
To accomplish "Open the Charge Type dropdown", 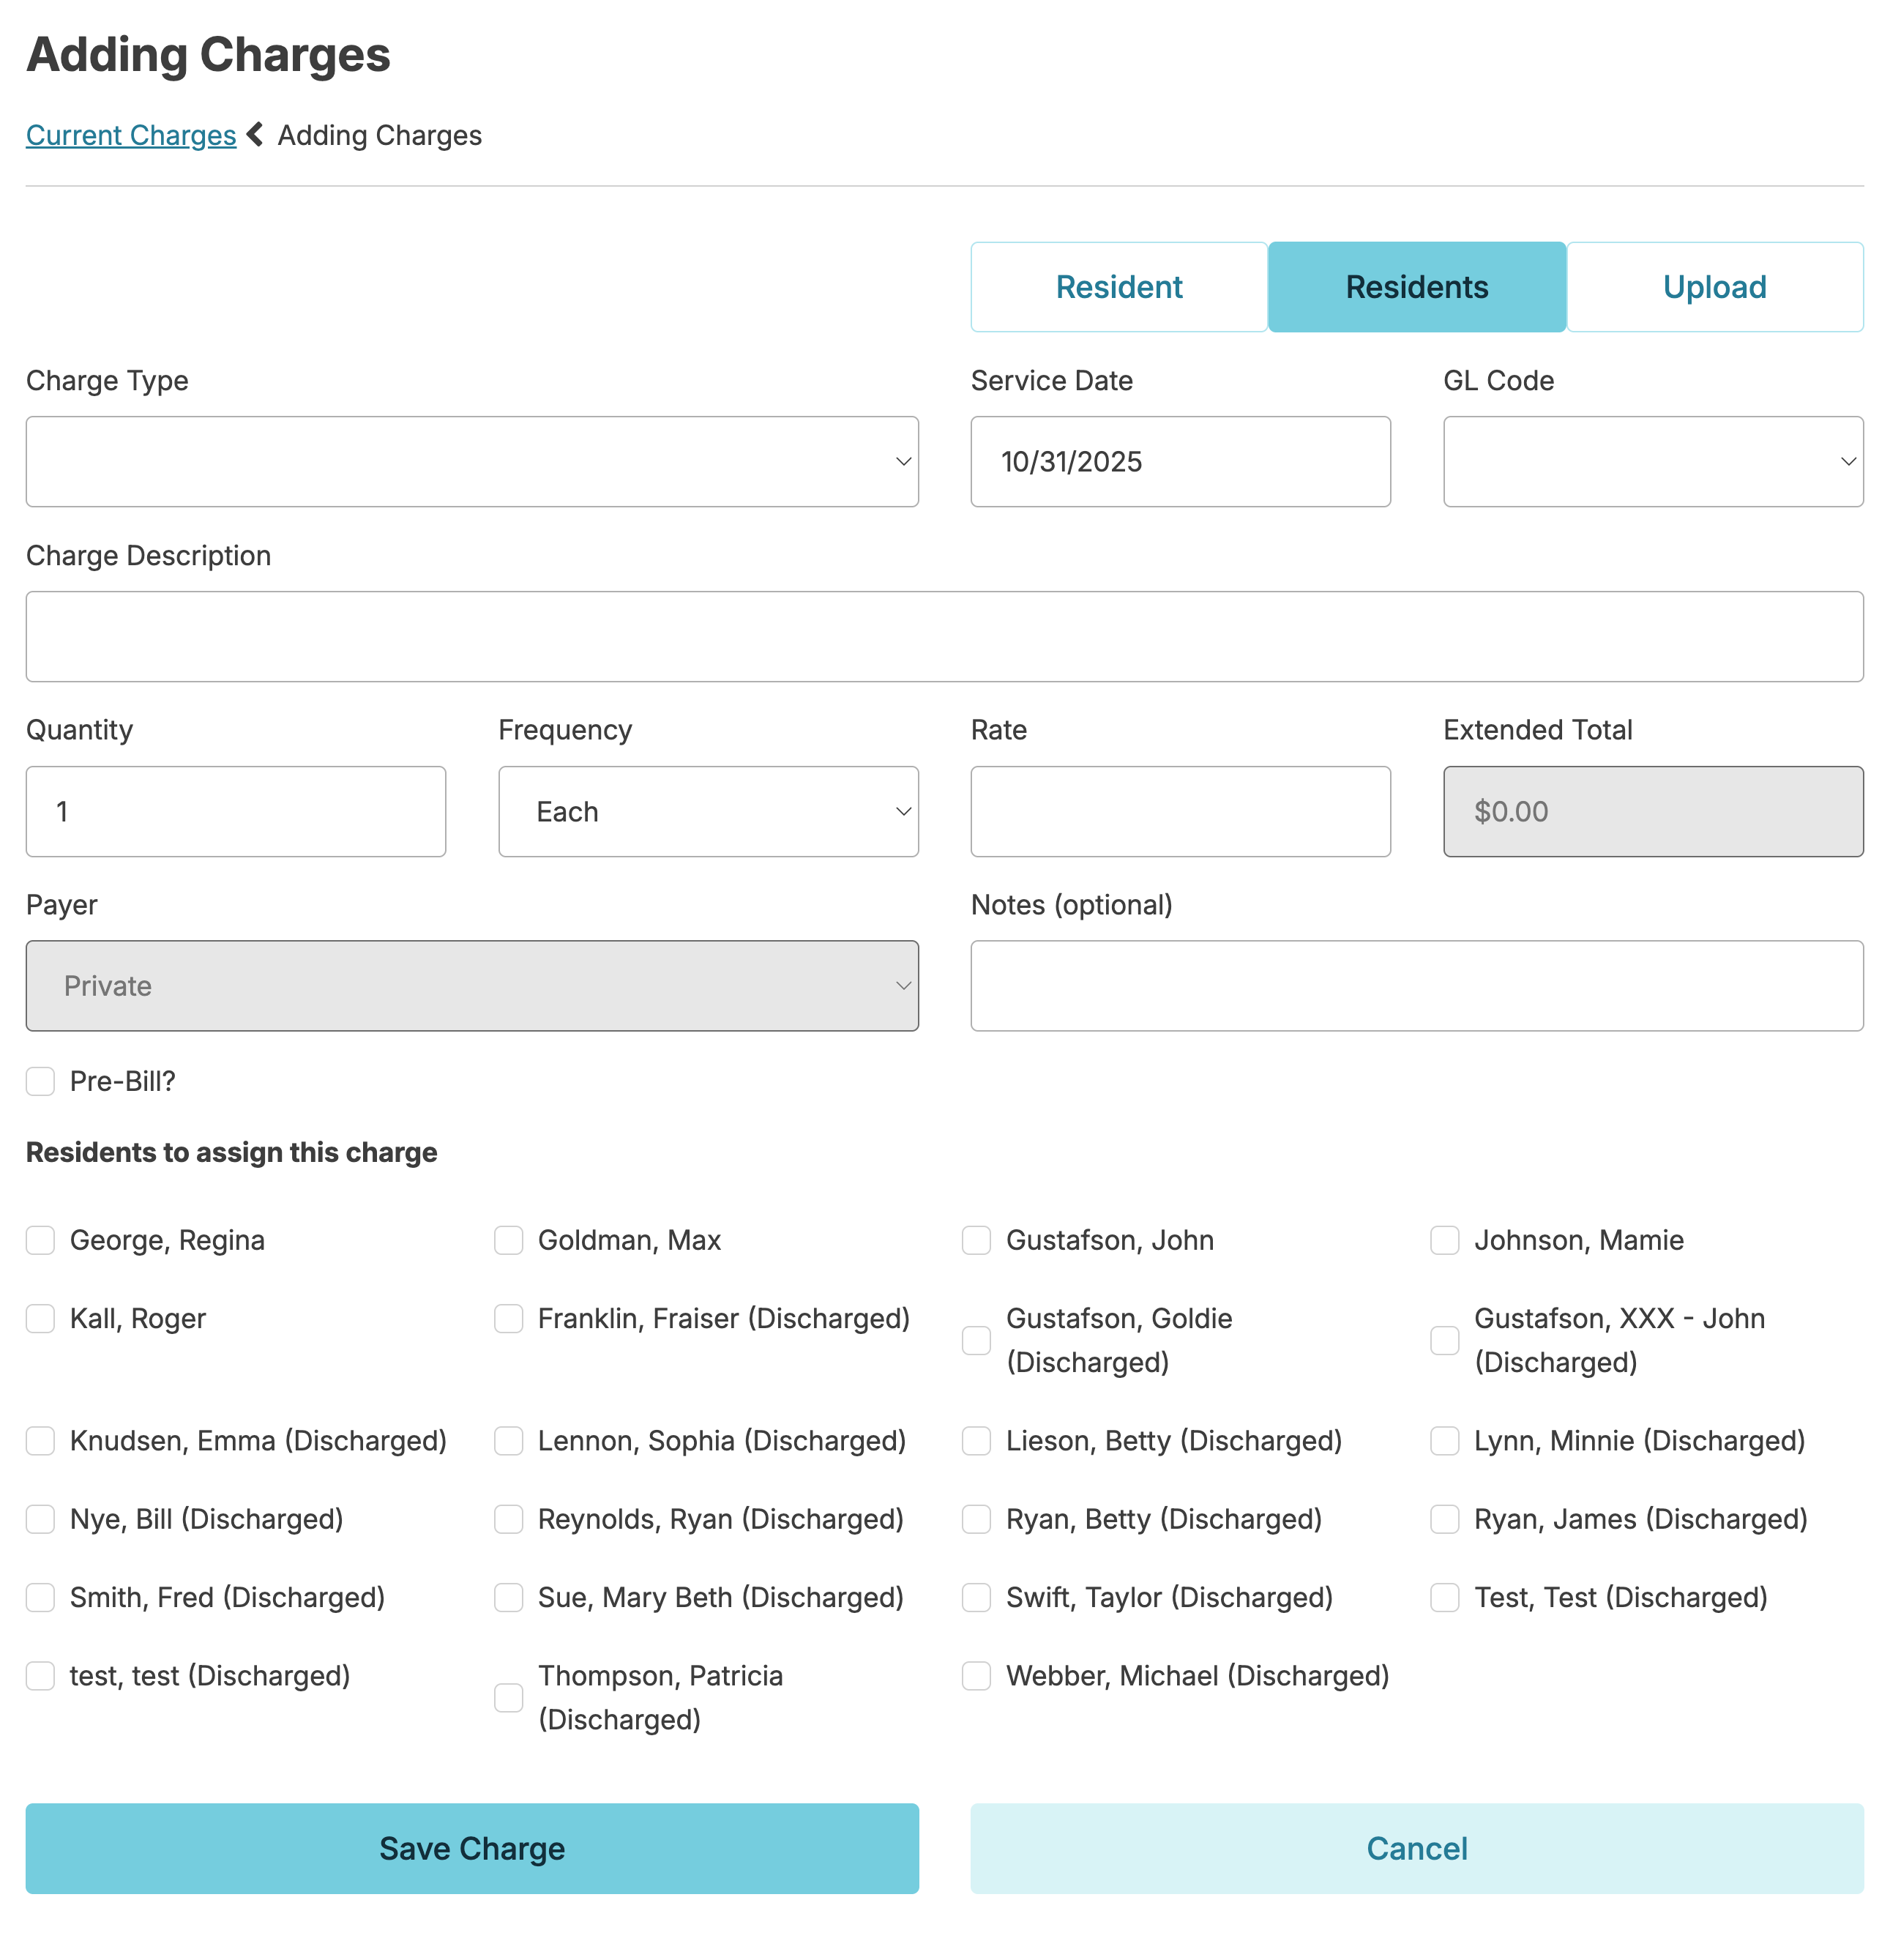I will tap(472, 462).
